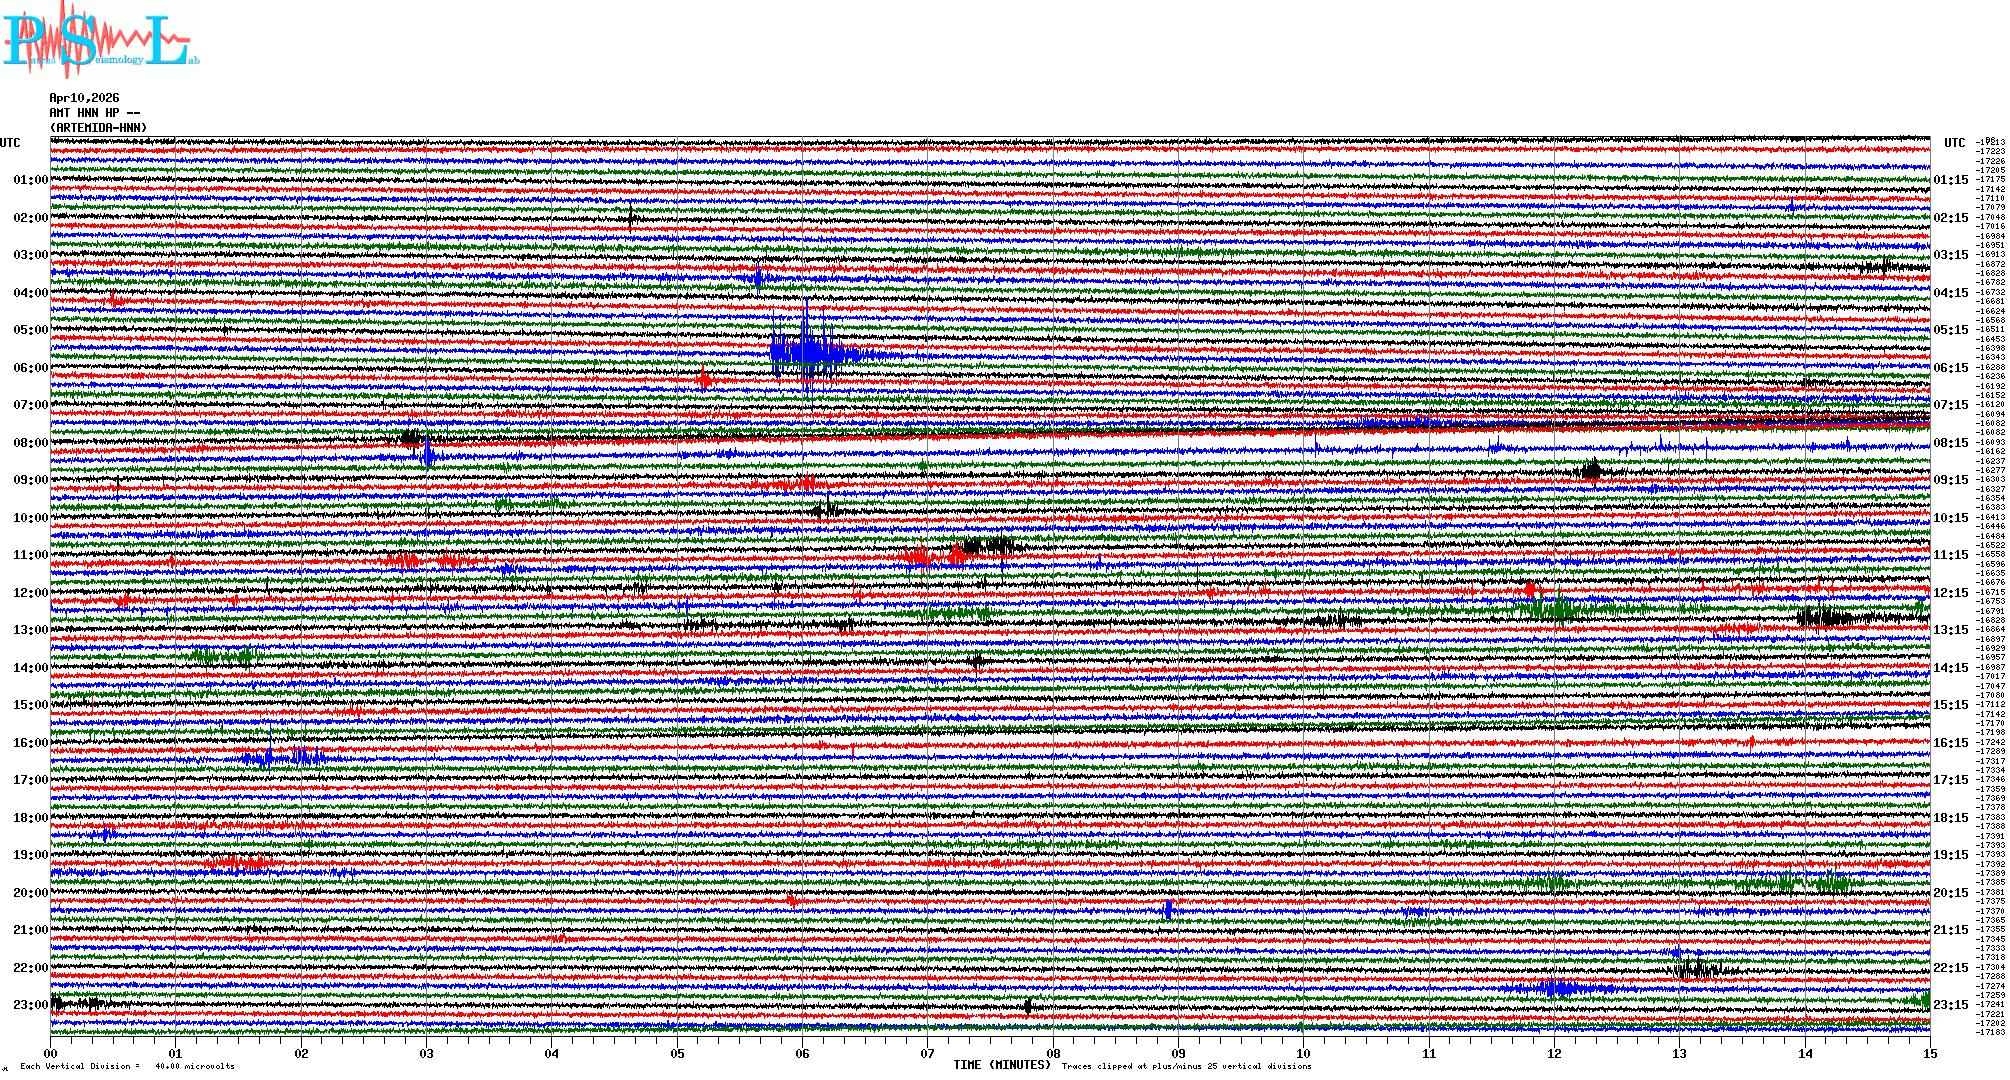Click the 00 minute tick on bottom axis
Viewport: 2010px width, 1080px height.
(x=51, y=1054)
